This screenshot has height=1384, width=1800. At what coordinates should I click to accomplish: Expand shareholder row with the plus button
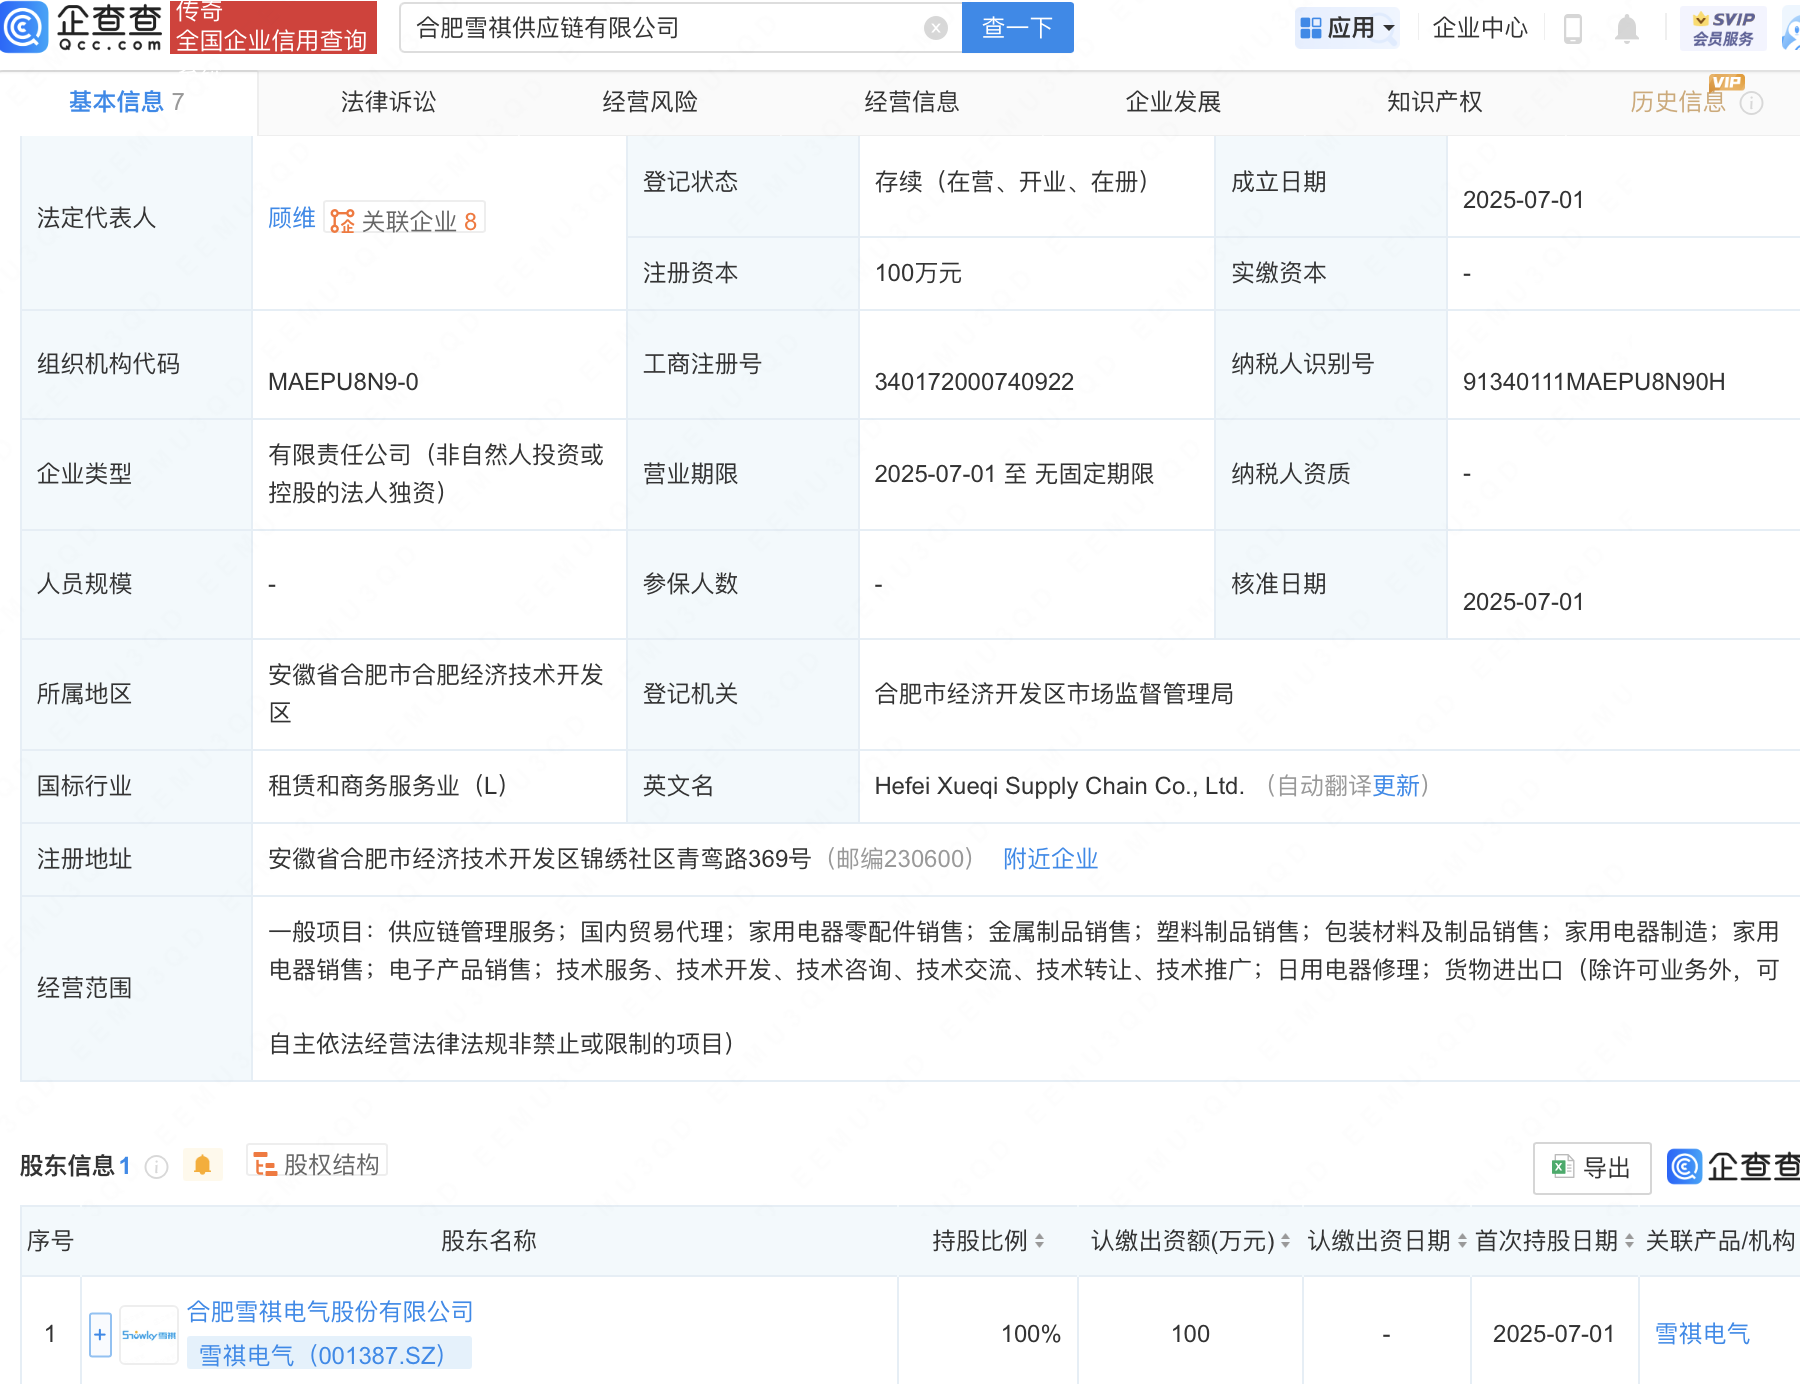[100, 1333]
